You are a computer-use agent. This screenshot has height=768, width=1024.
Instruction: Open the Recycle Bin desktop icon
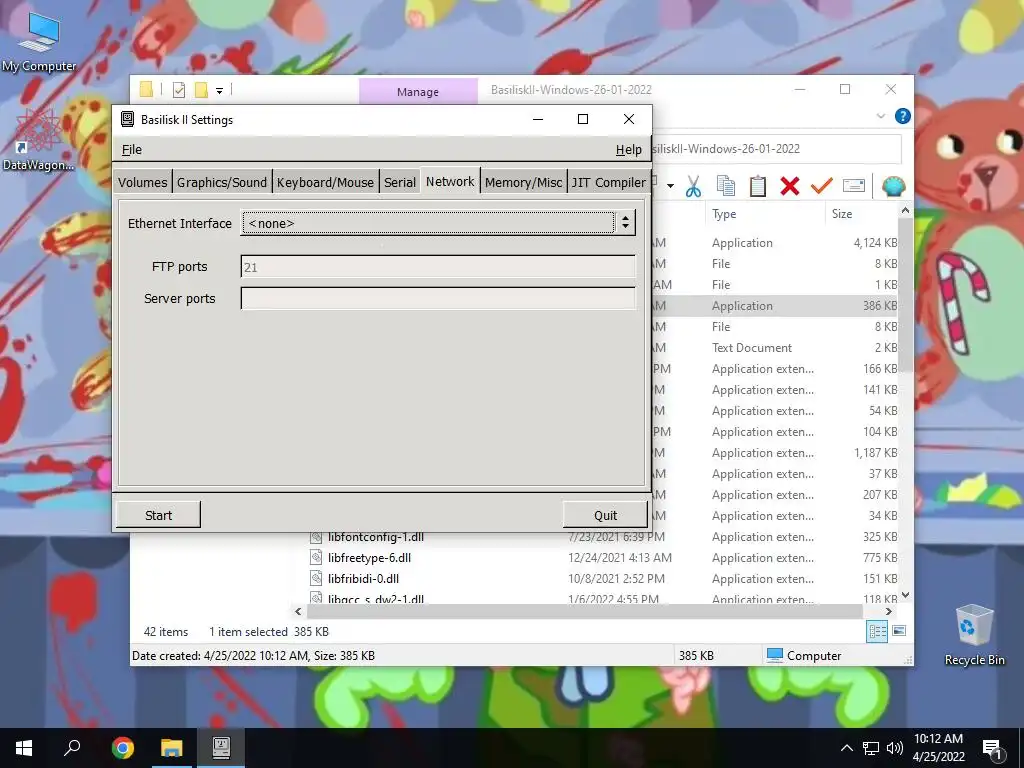974,635
